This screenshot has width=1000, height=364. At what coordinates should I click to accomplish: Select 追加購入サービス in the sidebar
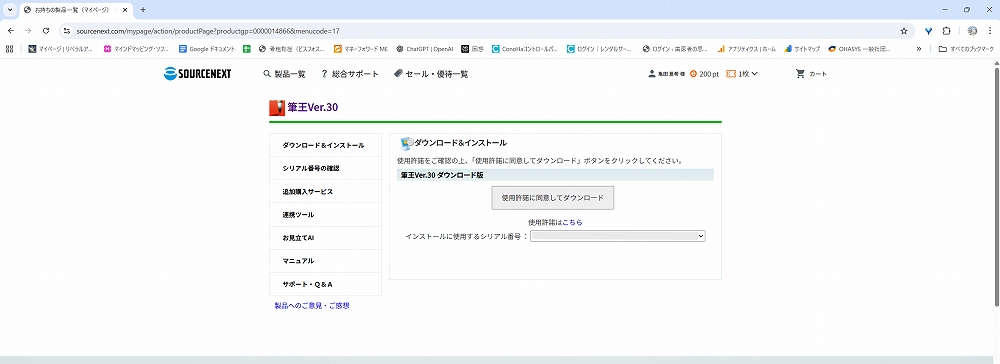coord(325,191)
